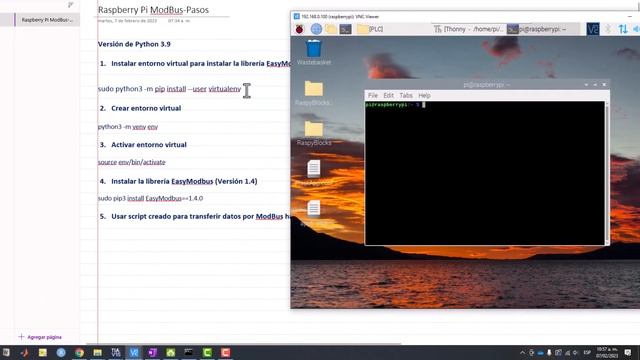Click the '4. Instalar la librería EasyModbus' heading
The width and height of the screenshot is (640, 360).
coord(178,181)
